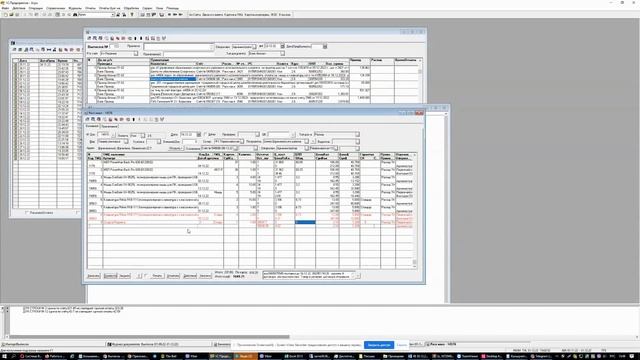Click the horizontal scrollbar of the messages panel
The height and width of the screenshot is (360, 640).
pyautogui.click(x=149, y=337)
